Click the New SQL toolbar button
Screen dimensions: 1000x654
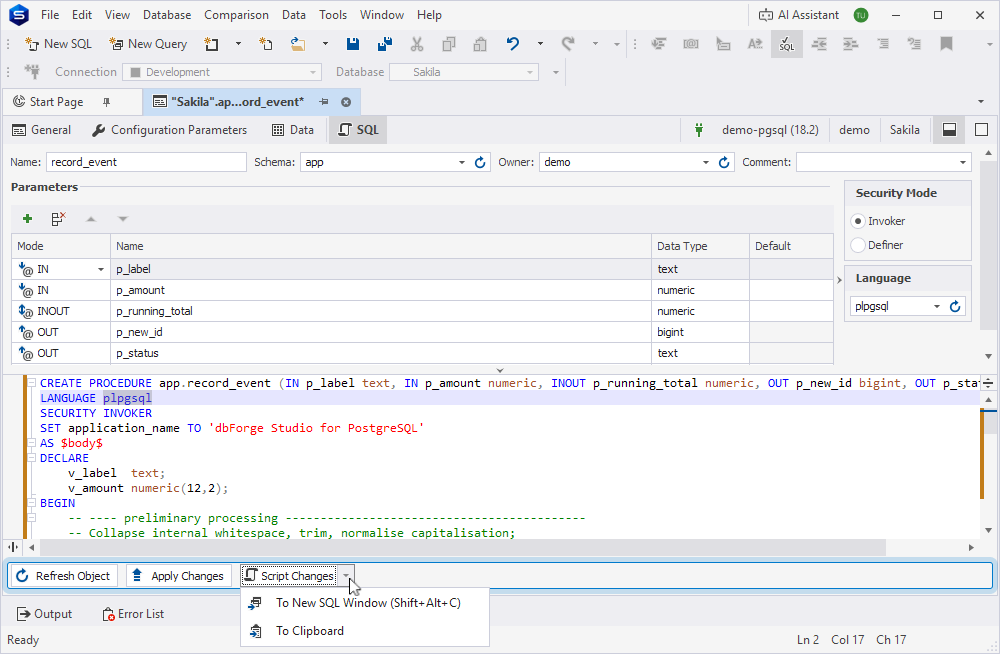58,44
